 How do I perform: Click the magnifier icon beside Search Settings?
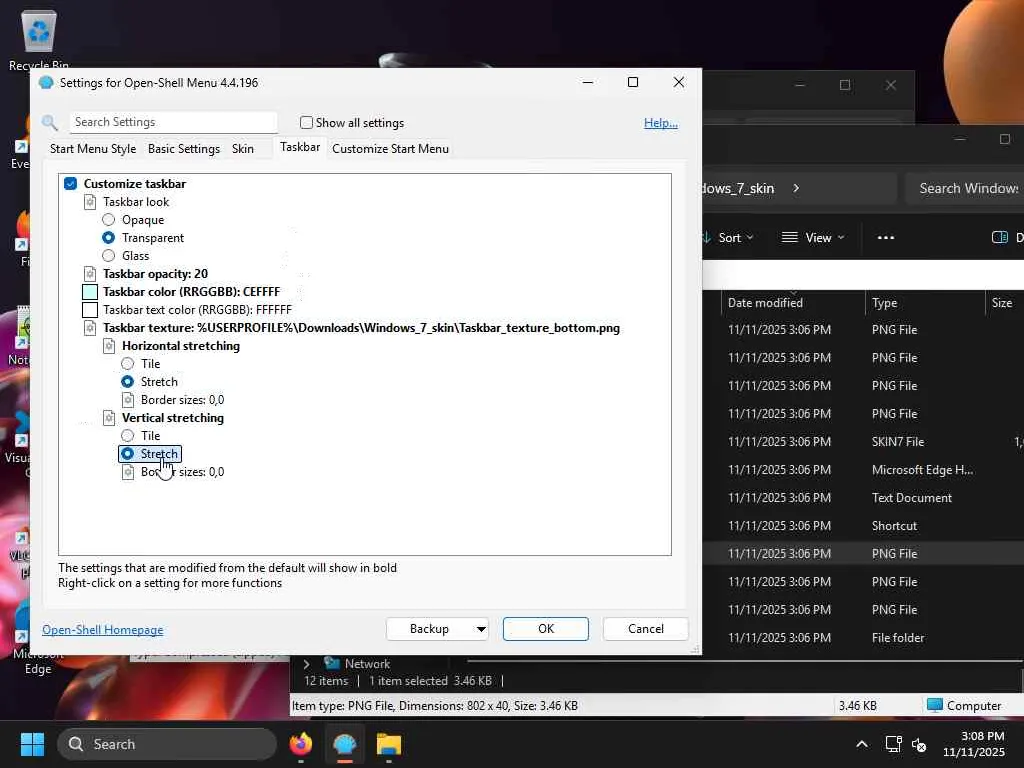tap(50, 122)
